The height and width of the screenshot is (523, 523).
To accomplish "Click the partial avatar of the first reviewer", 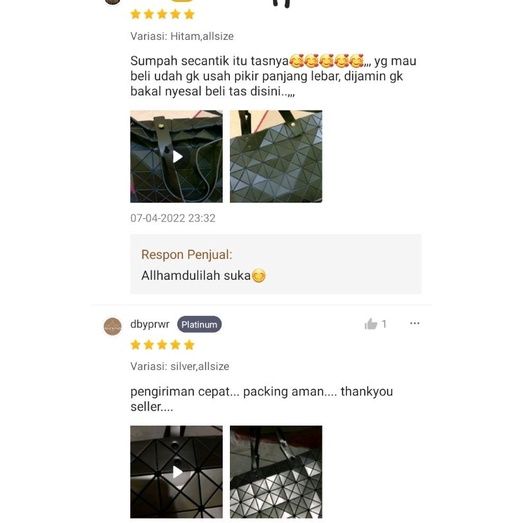I will point(113,2).
